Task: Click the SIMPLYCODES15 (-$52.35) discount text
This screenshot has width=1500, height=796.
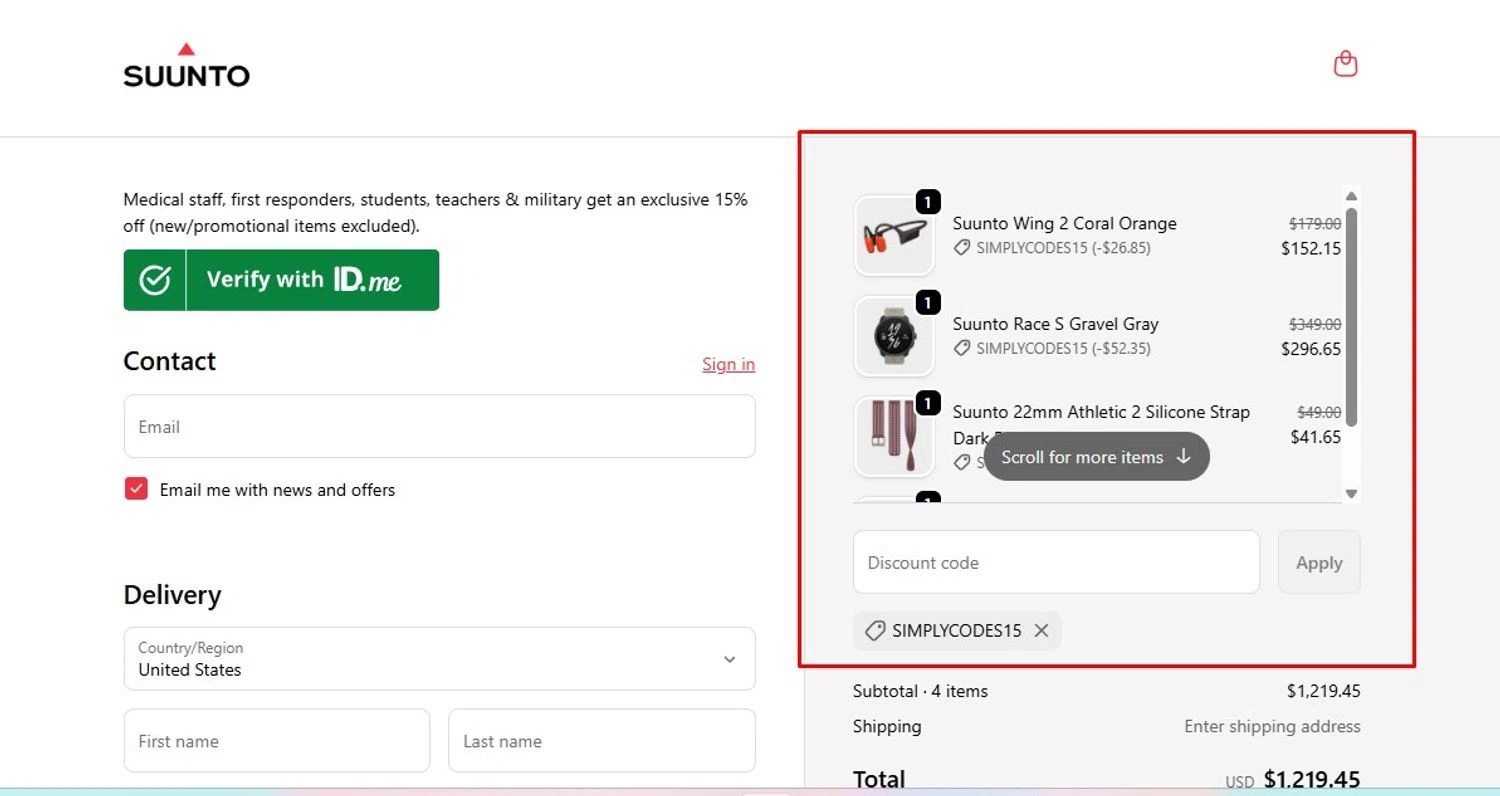Action: coord(1063,348)
